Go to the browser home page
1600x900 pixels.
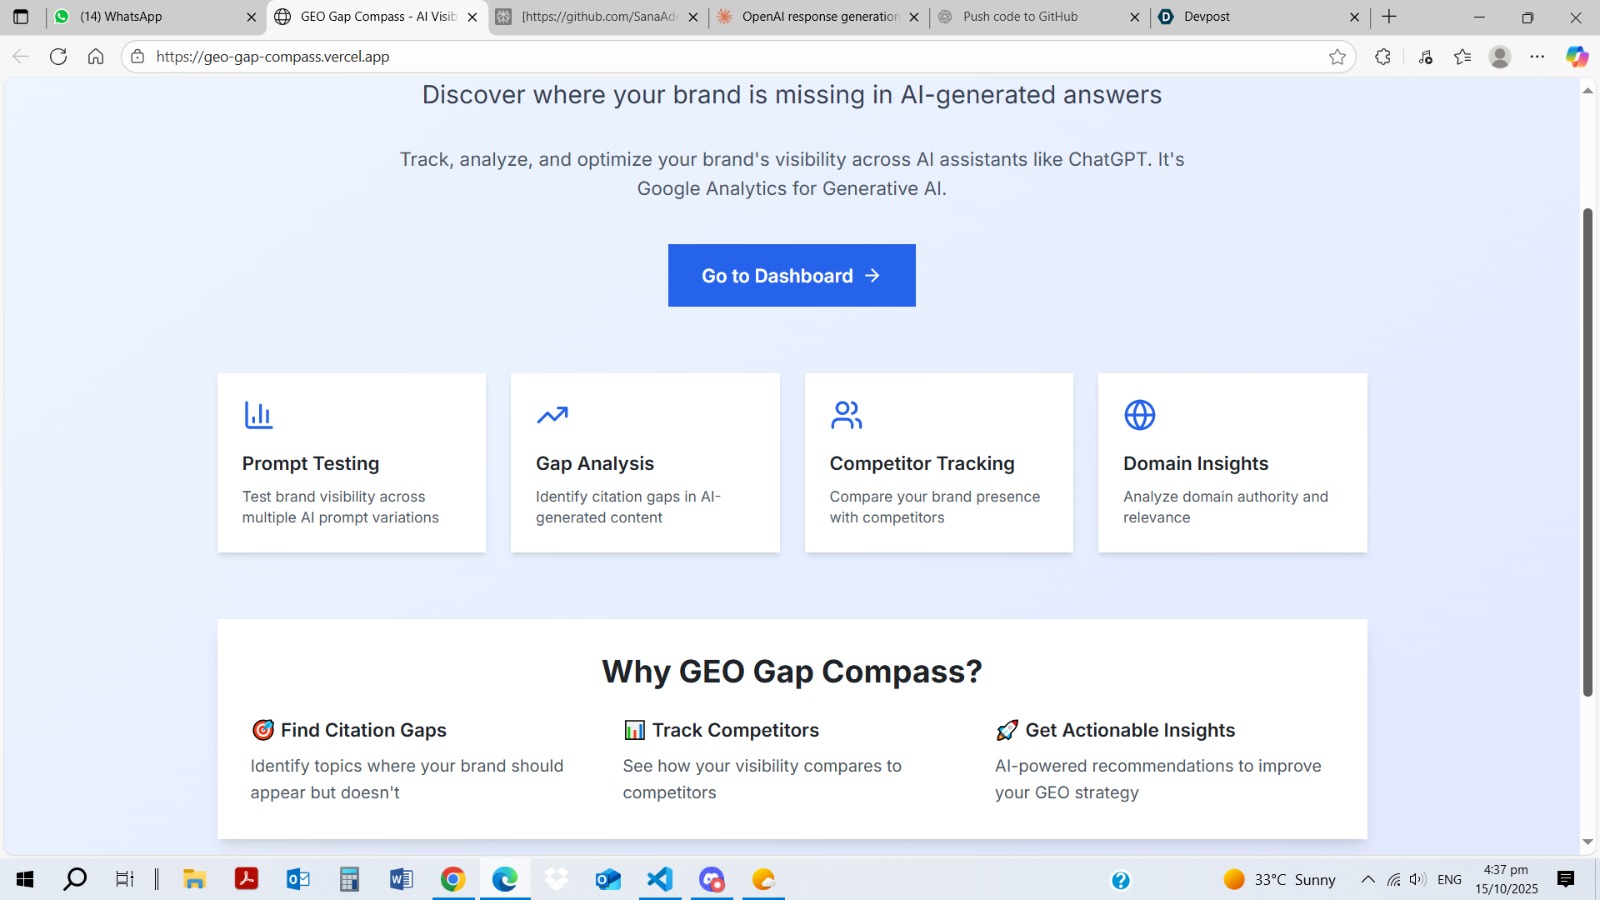click(96, 57)
